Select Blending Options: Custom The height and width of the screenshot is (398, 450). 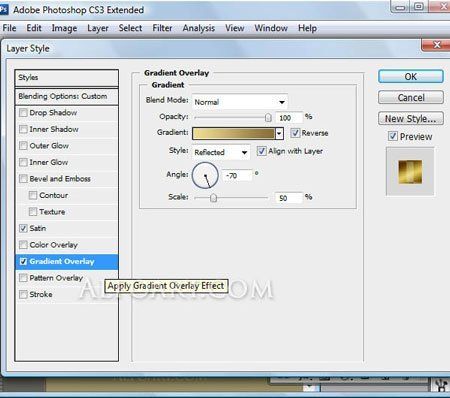click(67, 97)
